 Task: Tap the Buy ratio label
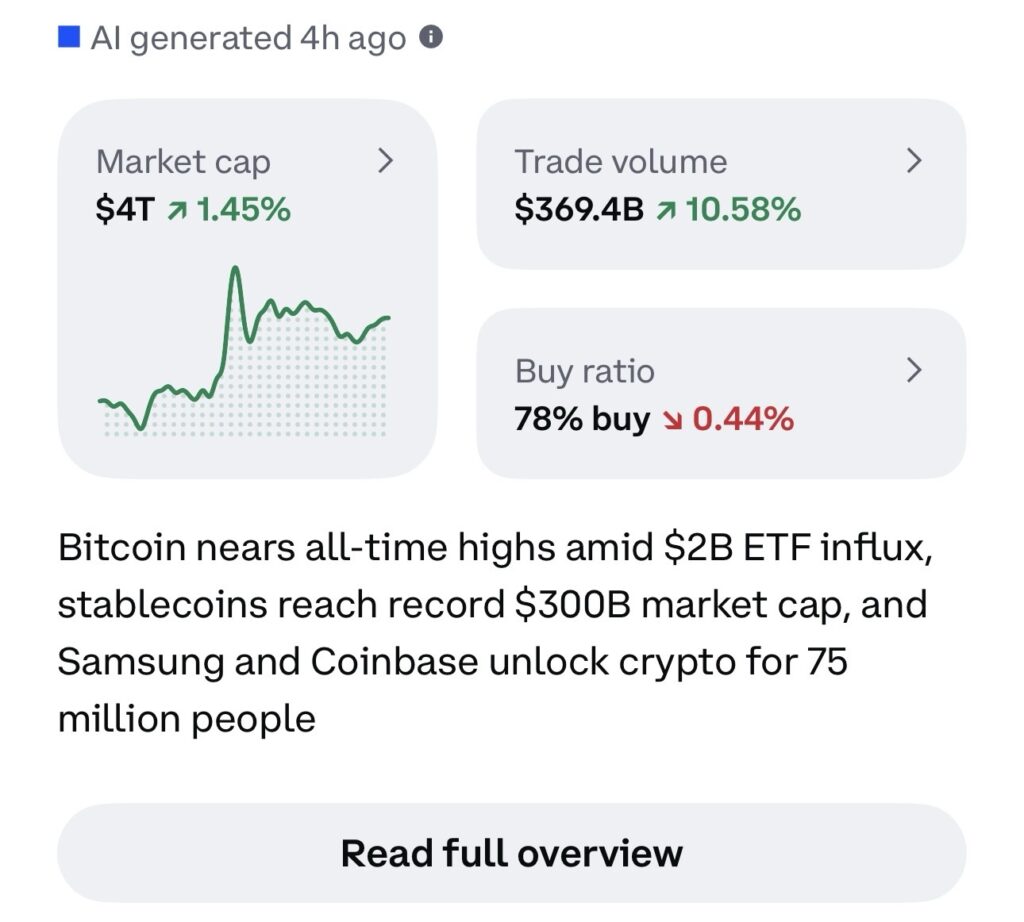click(x=584, y=372)
